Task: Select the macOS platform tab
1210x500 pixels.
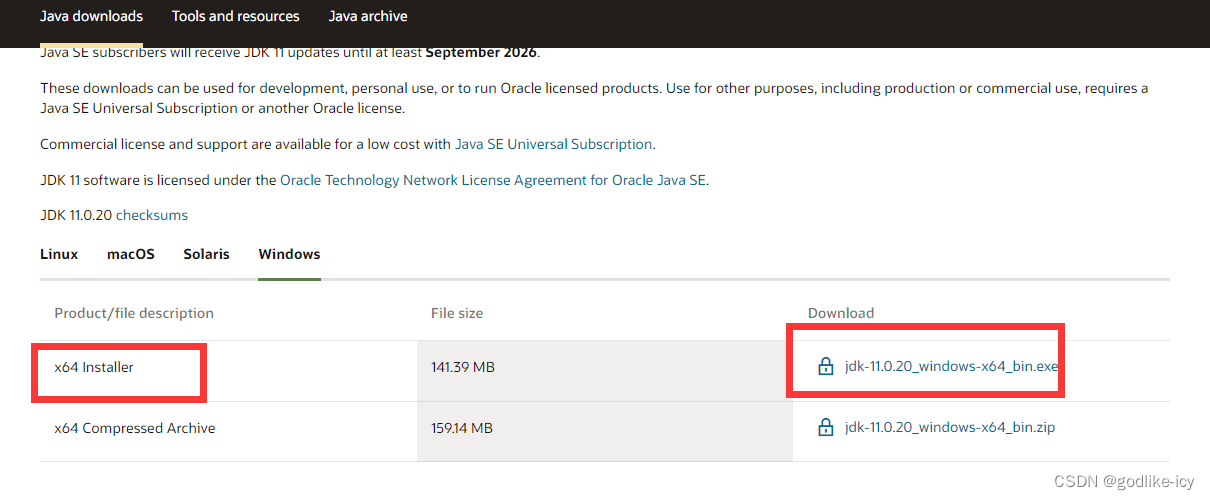Action: tap(131, 254)
